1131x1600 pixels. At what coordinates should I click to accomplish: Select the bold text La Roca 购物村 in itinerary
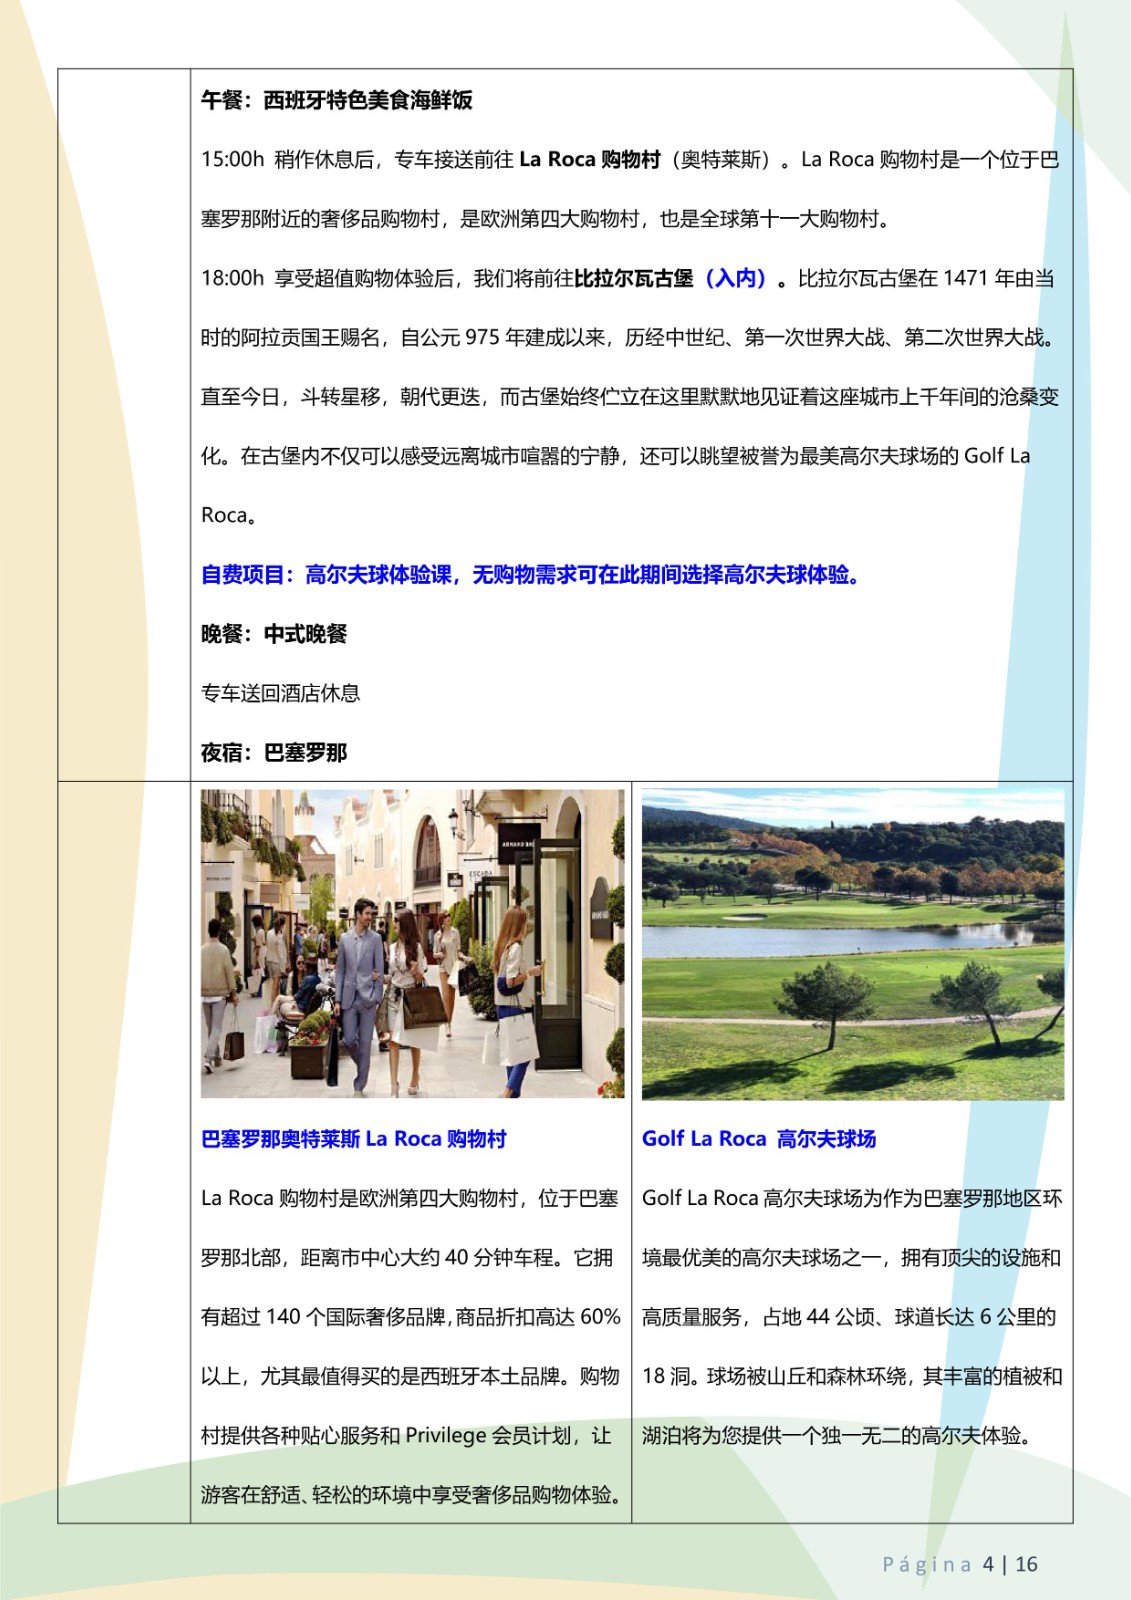(590, 159)
